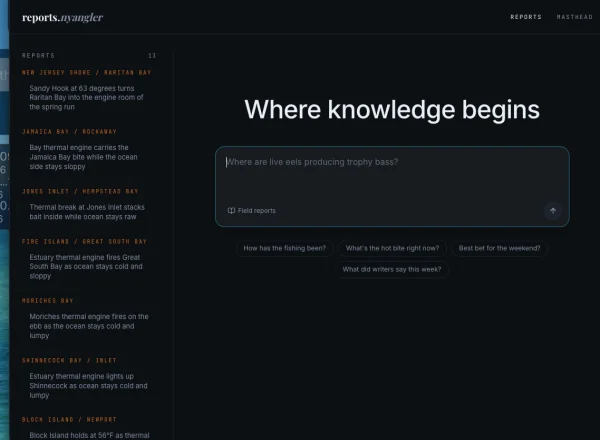The width and height of the screenshot is (600, 440).
Task: Choose 'How has the fishing been?' suggestion
Action: [285, 248]
